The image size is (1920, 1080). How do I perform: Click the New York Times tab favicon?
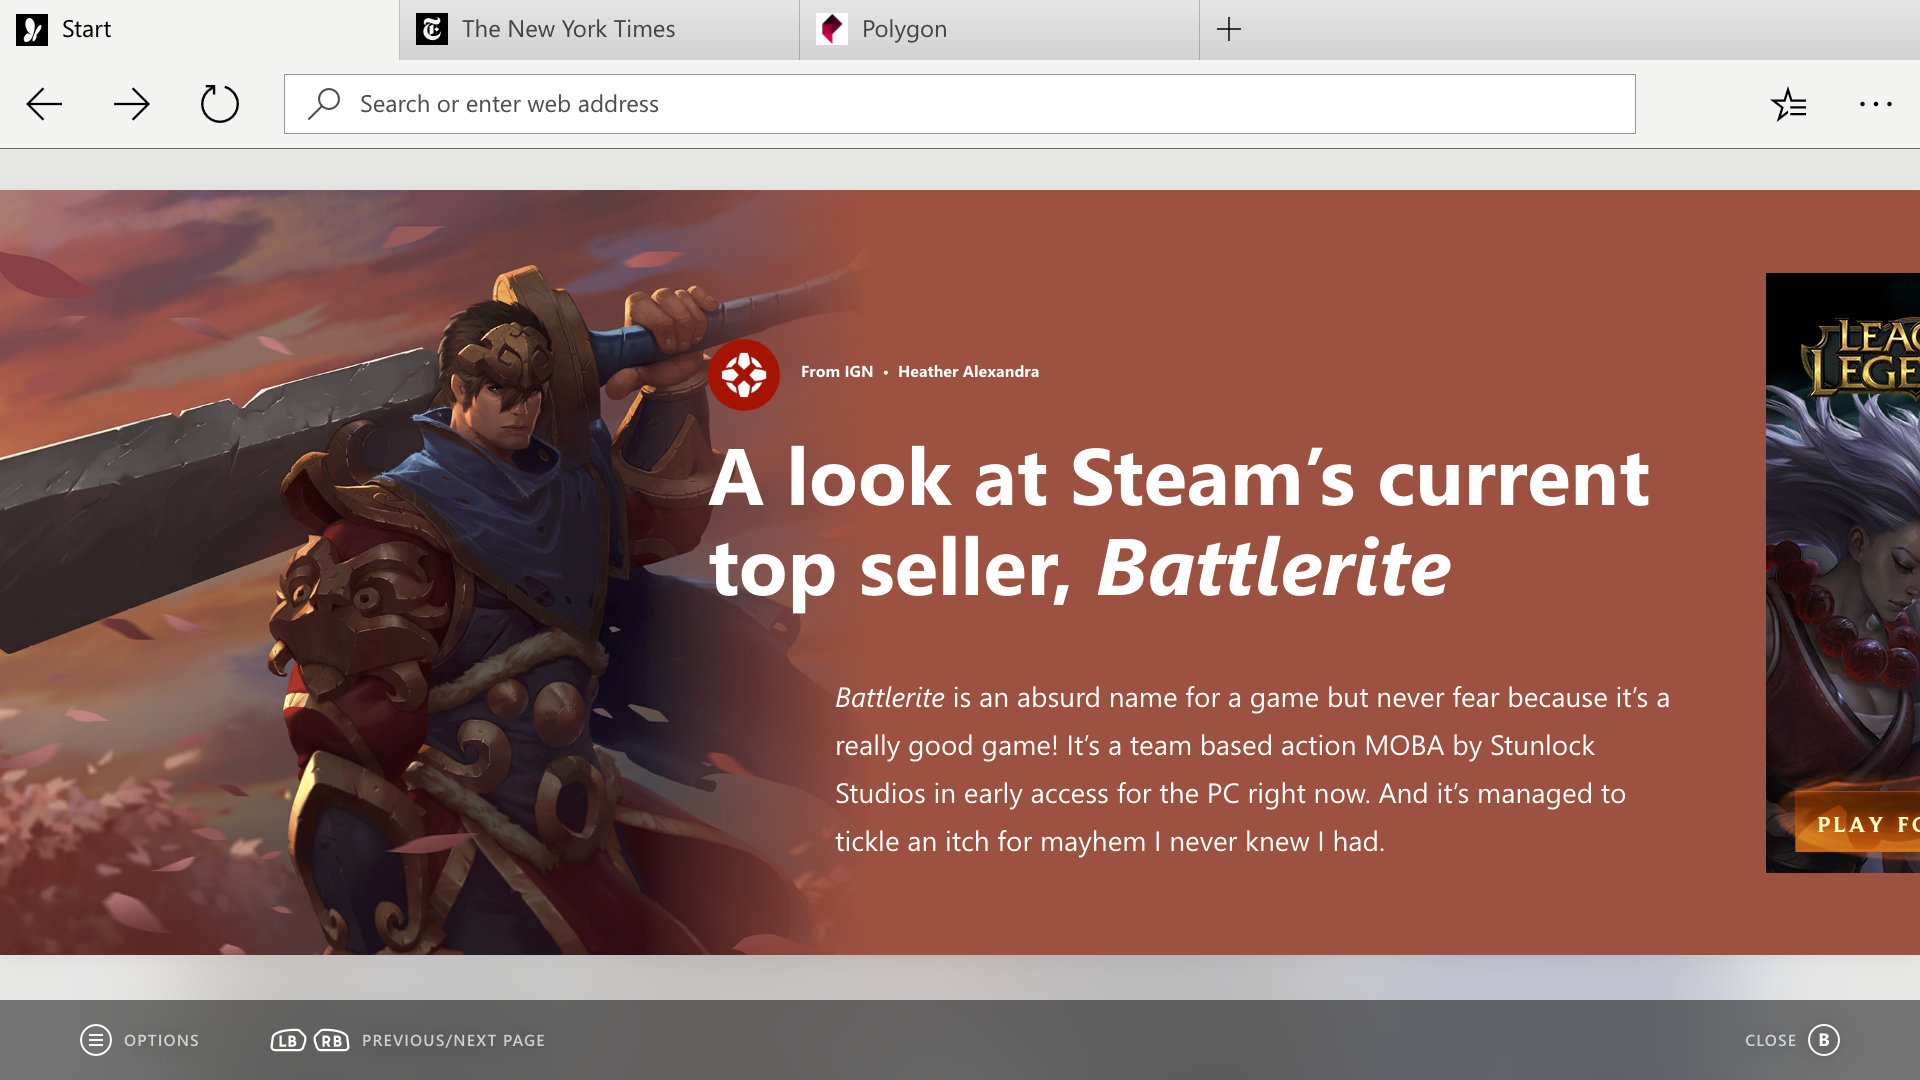pos(432,29)
